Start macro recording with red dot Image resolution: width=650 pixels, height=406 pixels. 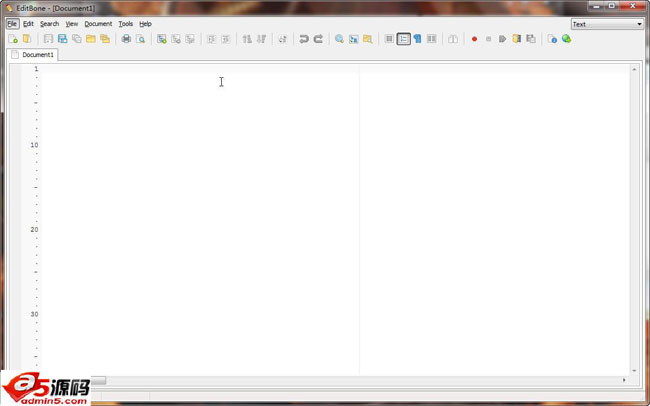pos(474,39)
